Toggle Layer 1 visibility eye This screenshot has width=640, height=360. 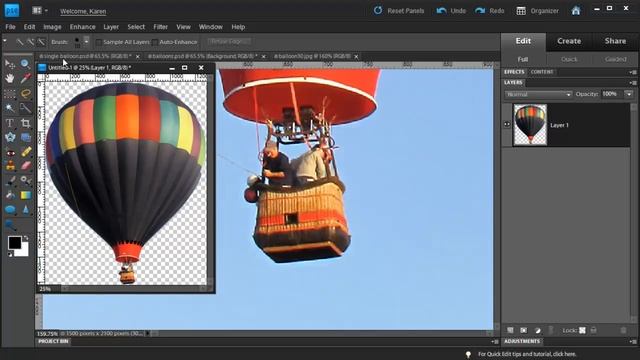[507, 124]
